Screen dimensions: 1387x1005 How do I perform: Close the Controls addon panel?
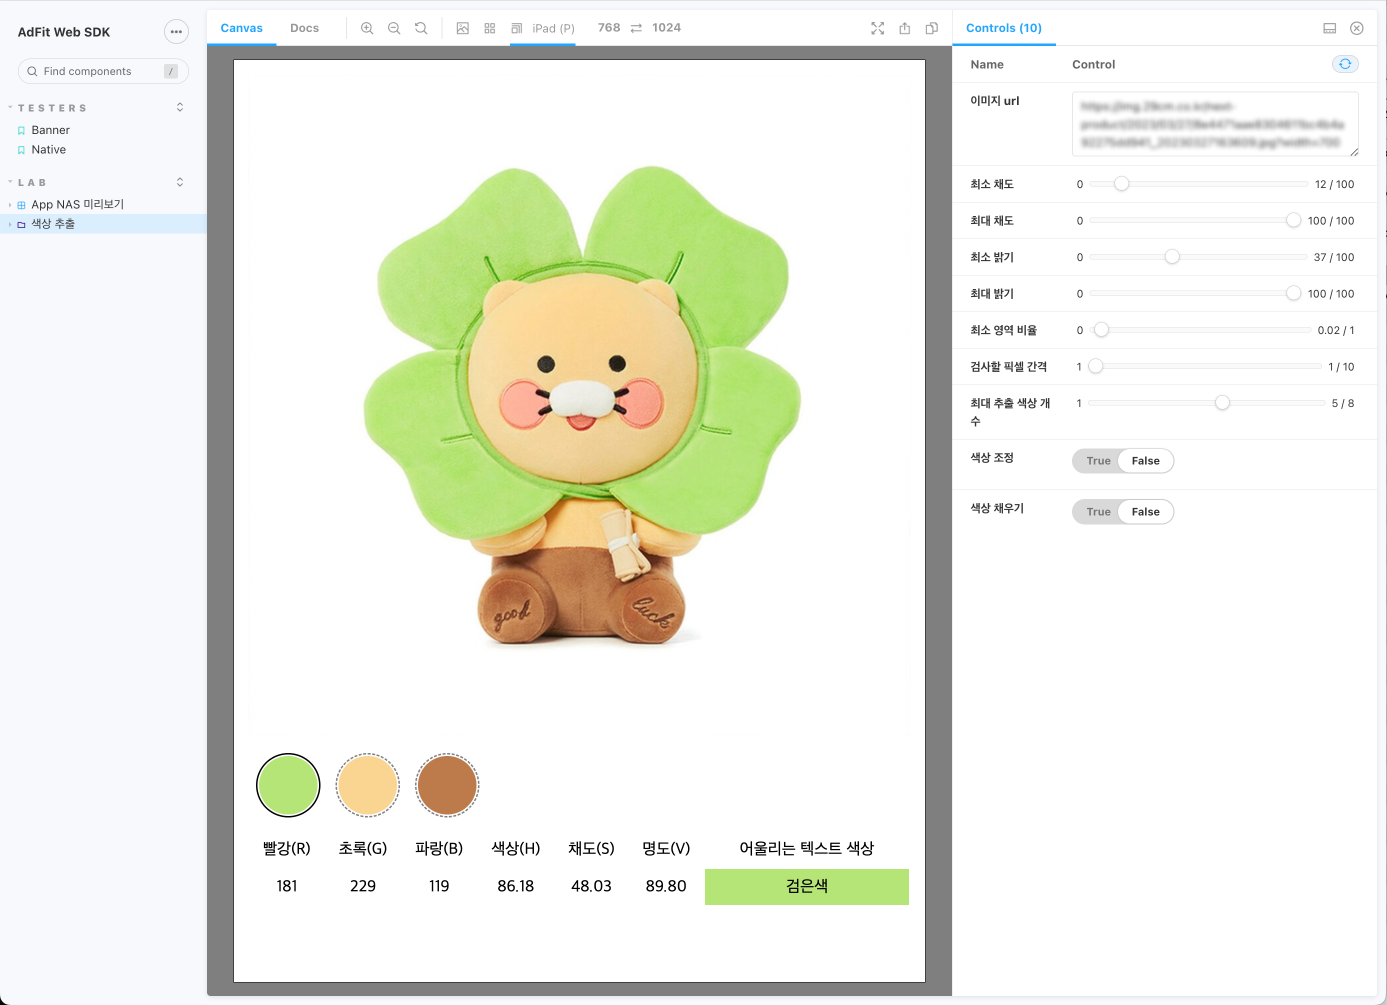coord(1357,28)
